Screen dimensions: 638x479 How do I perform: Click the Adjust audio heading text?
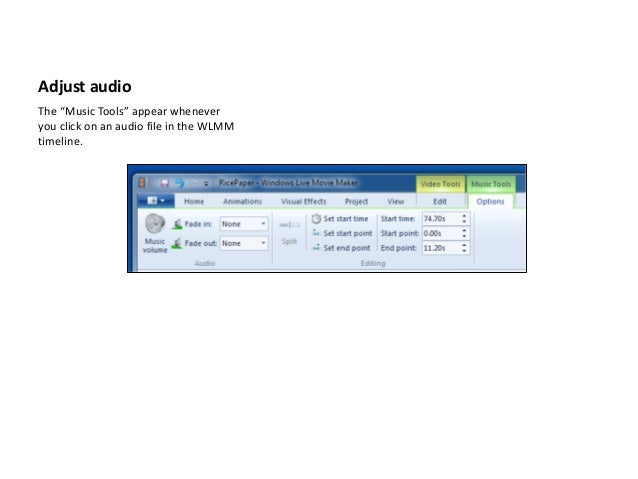tap(85, 87)
